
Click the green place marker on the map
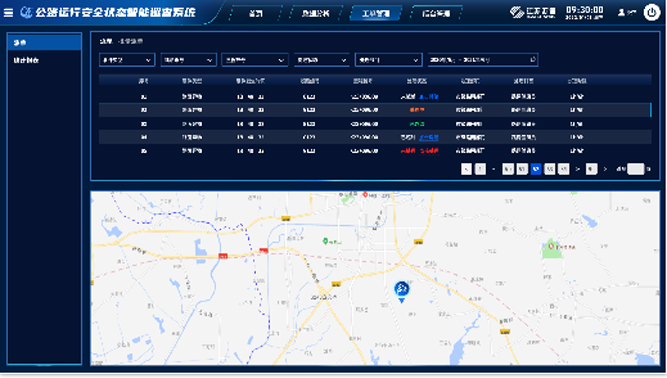[x=325, y=241]
